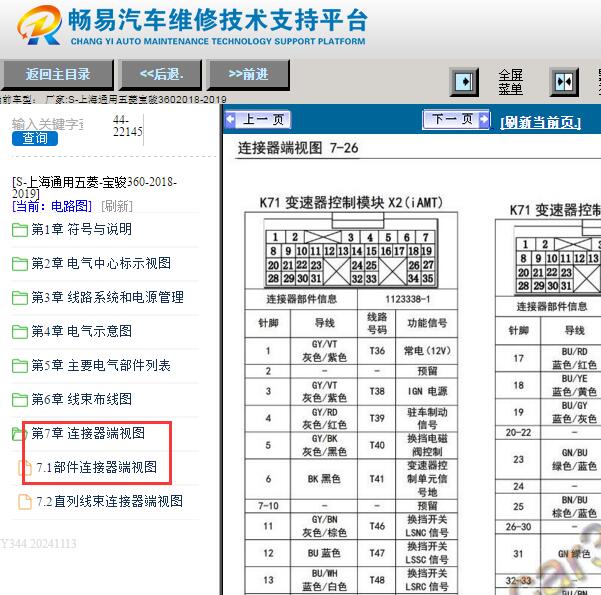Click 刷新当前页 link
This screenshot has height=595, width=601.
pos(540,122)
